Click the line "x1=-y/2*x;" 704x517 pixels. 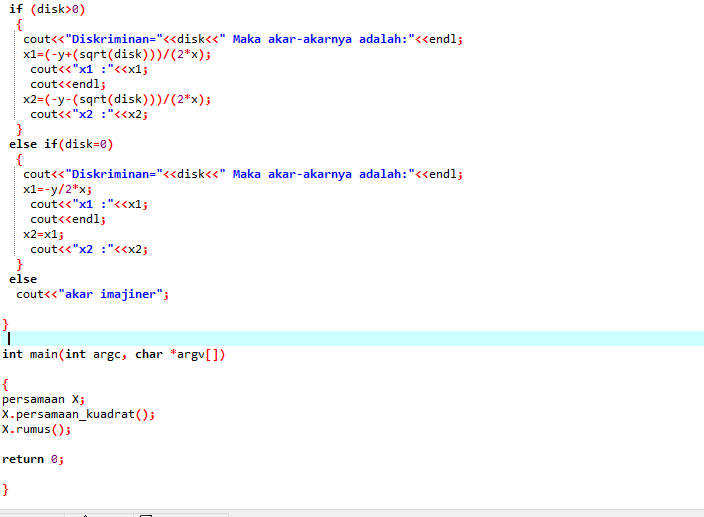[x=57, y=189]
